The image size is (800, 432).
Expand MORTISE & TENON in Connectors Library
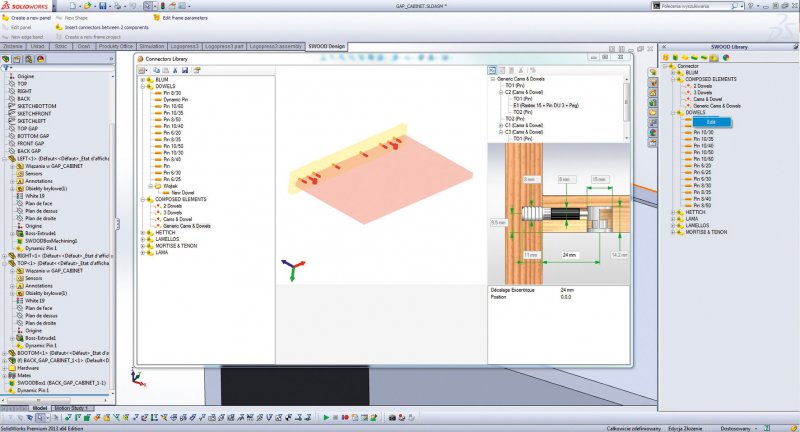pyautogui.click(x=142, y=245)
